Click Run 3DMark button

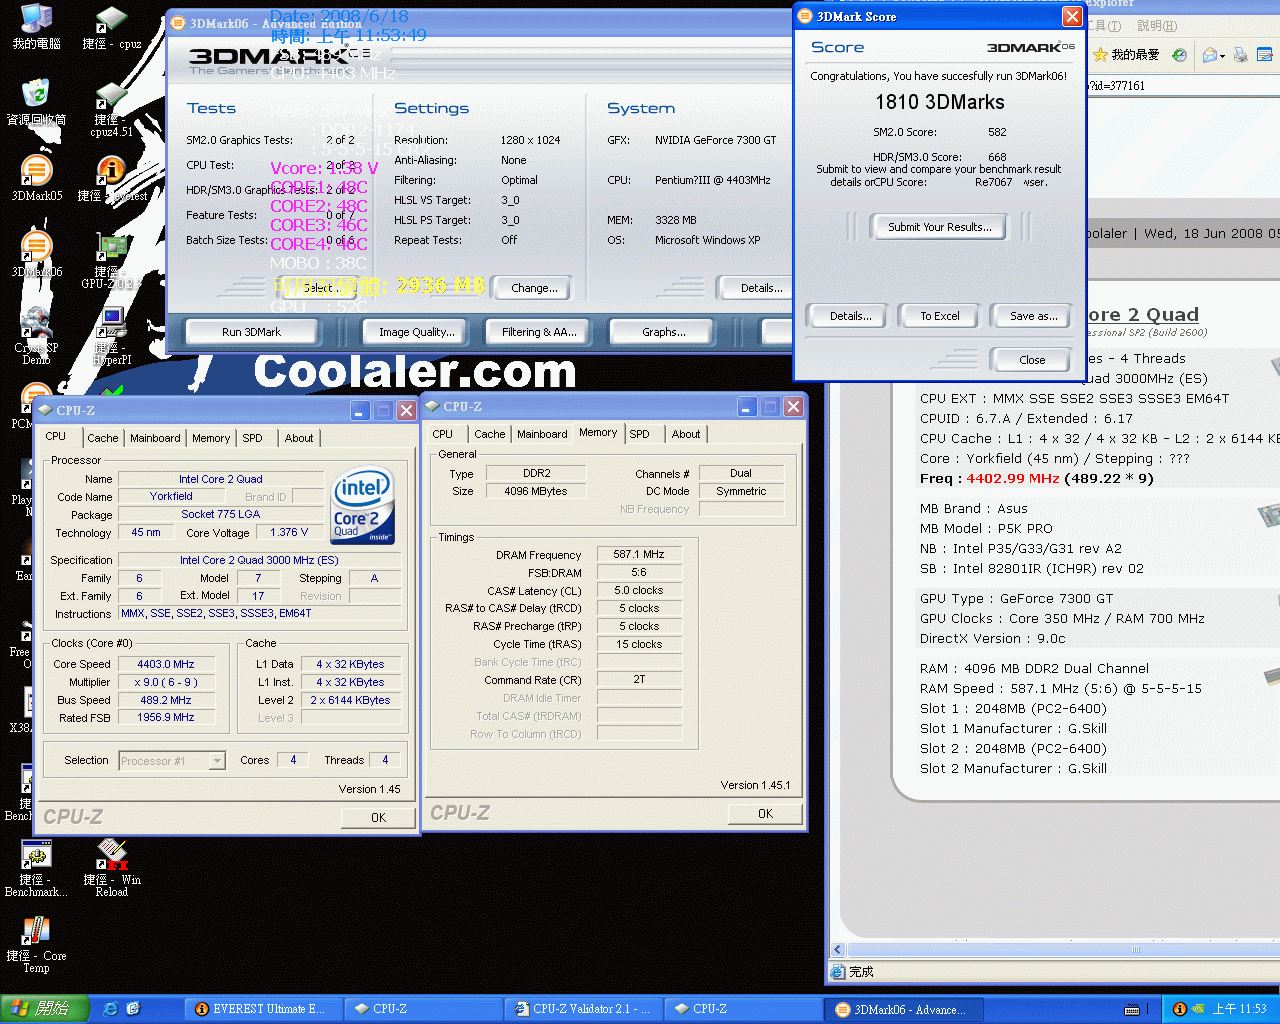pyautogui.click(x=251, y=332)
